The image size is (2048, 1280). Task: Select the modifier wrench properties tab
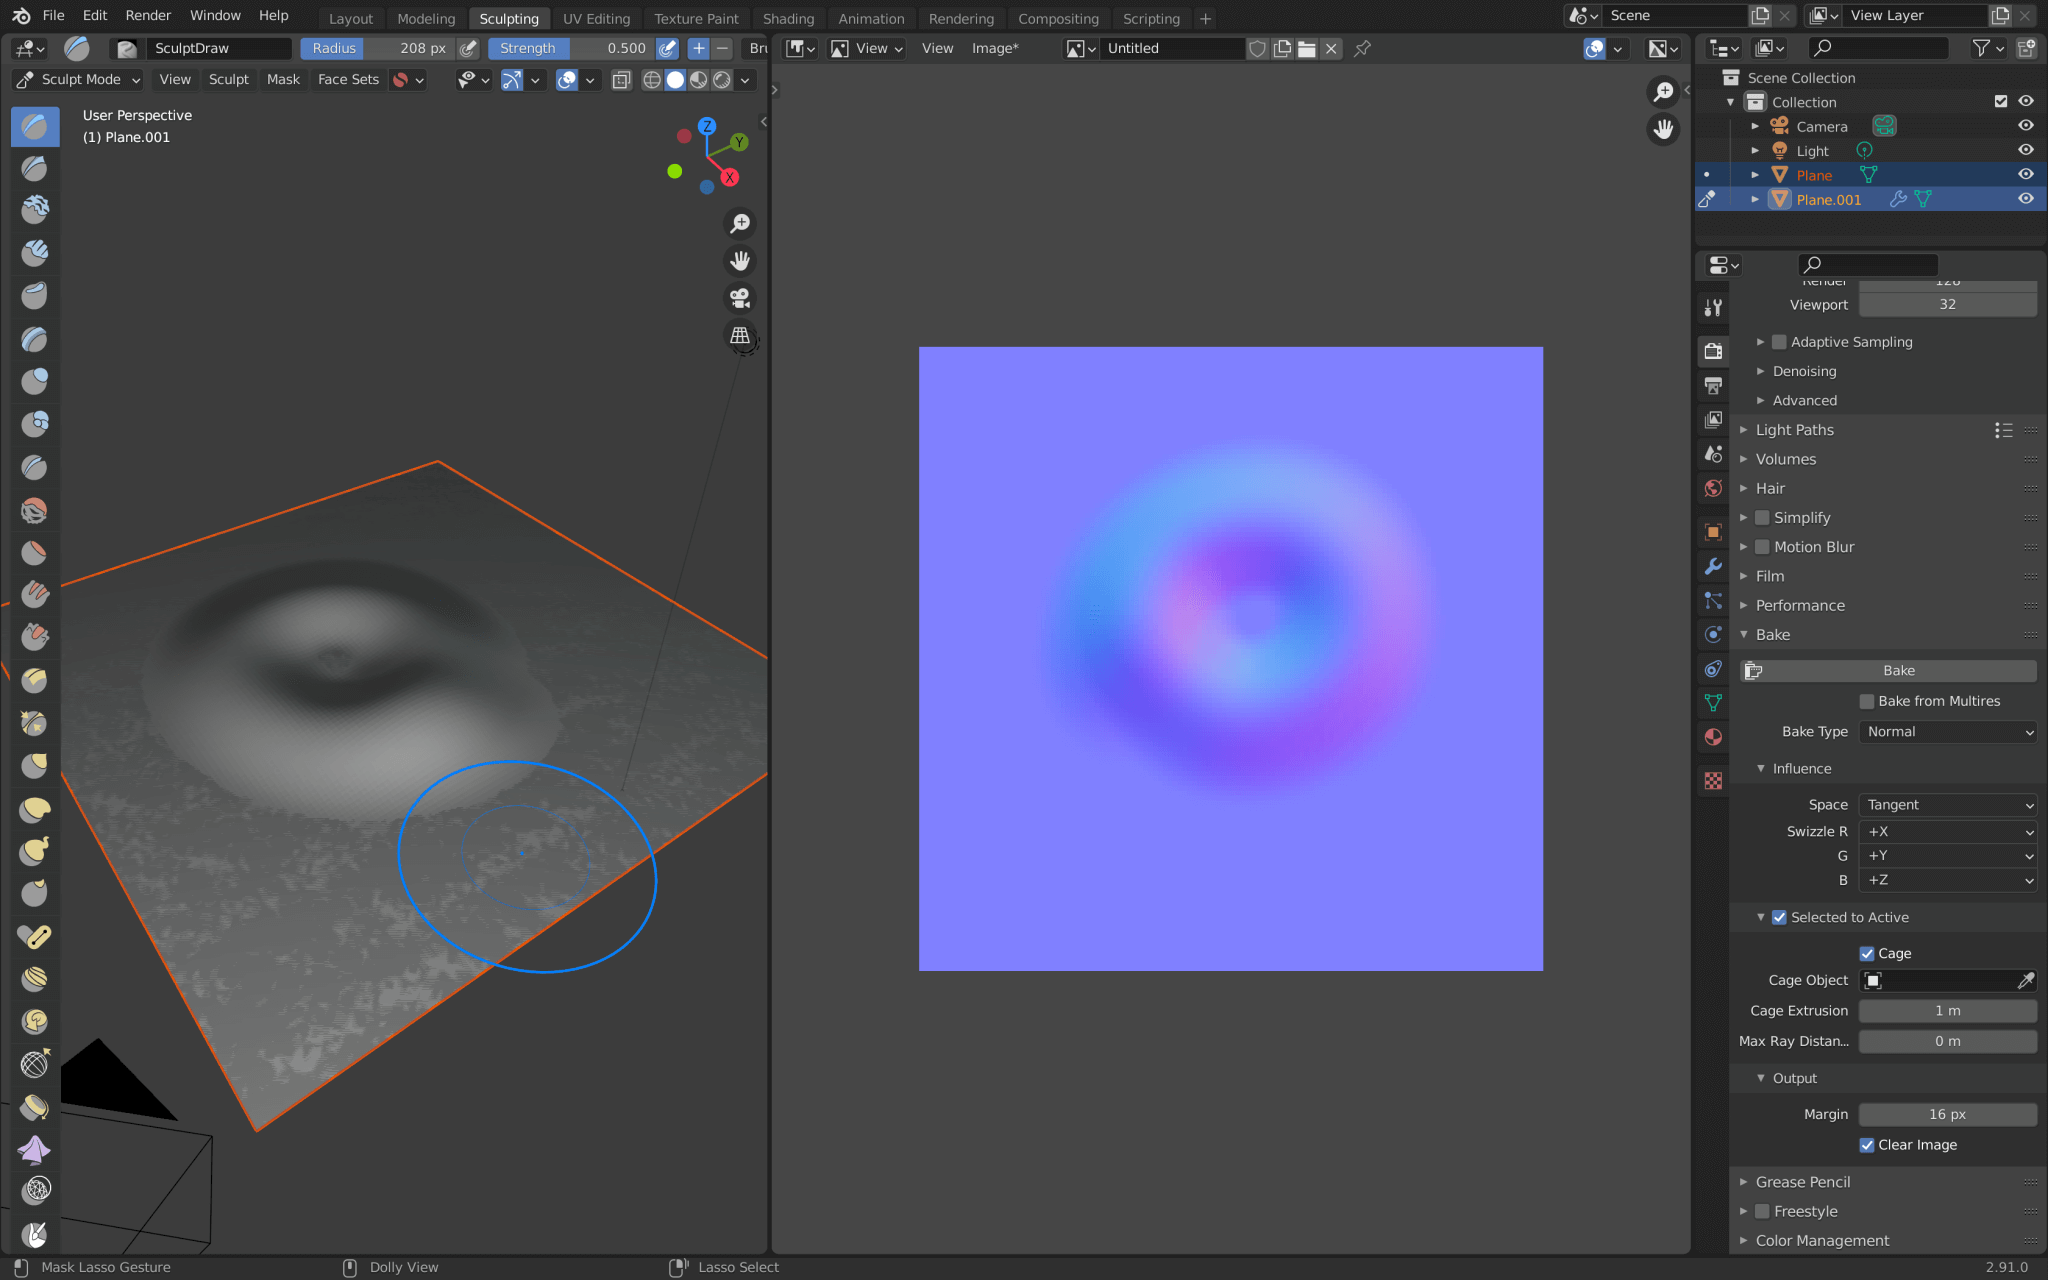tap(1712, 566)
